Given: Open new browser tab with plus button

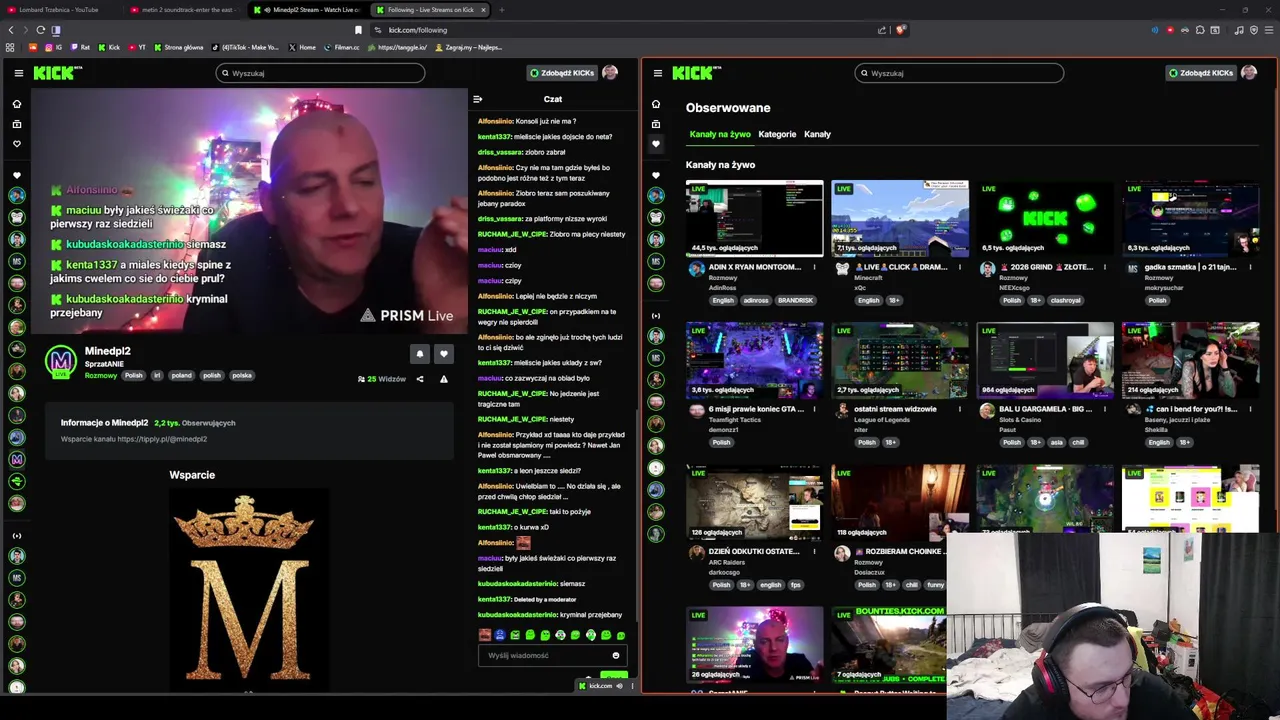Looking at the screenshot, I should 502,10.
